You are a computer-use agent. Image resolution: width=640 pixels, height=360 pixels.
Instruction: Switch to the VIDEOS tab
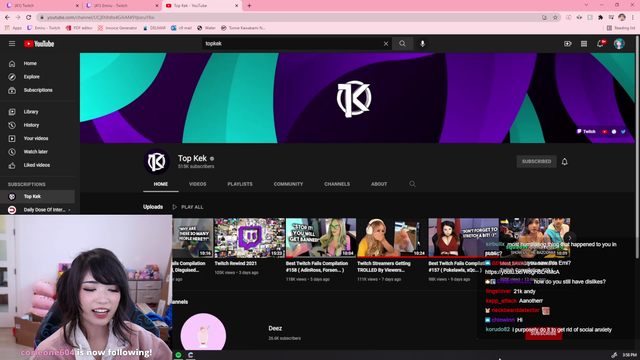(198, 184)
